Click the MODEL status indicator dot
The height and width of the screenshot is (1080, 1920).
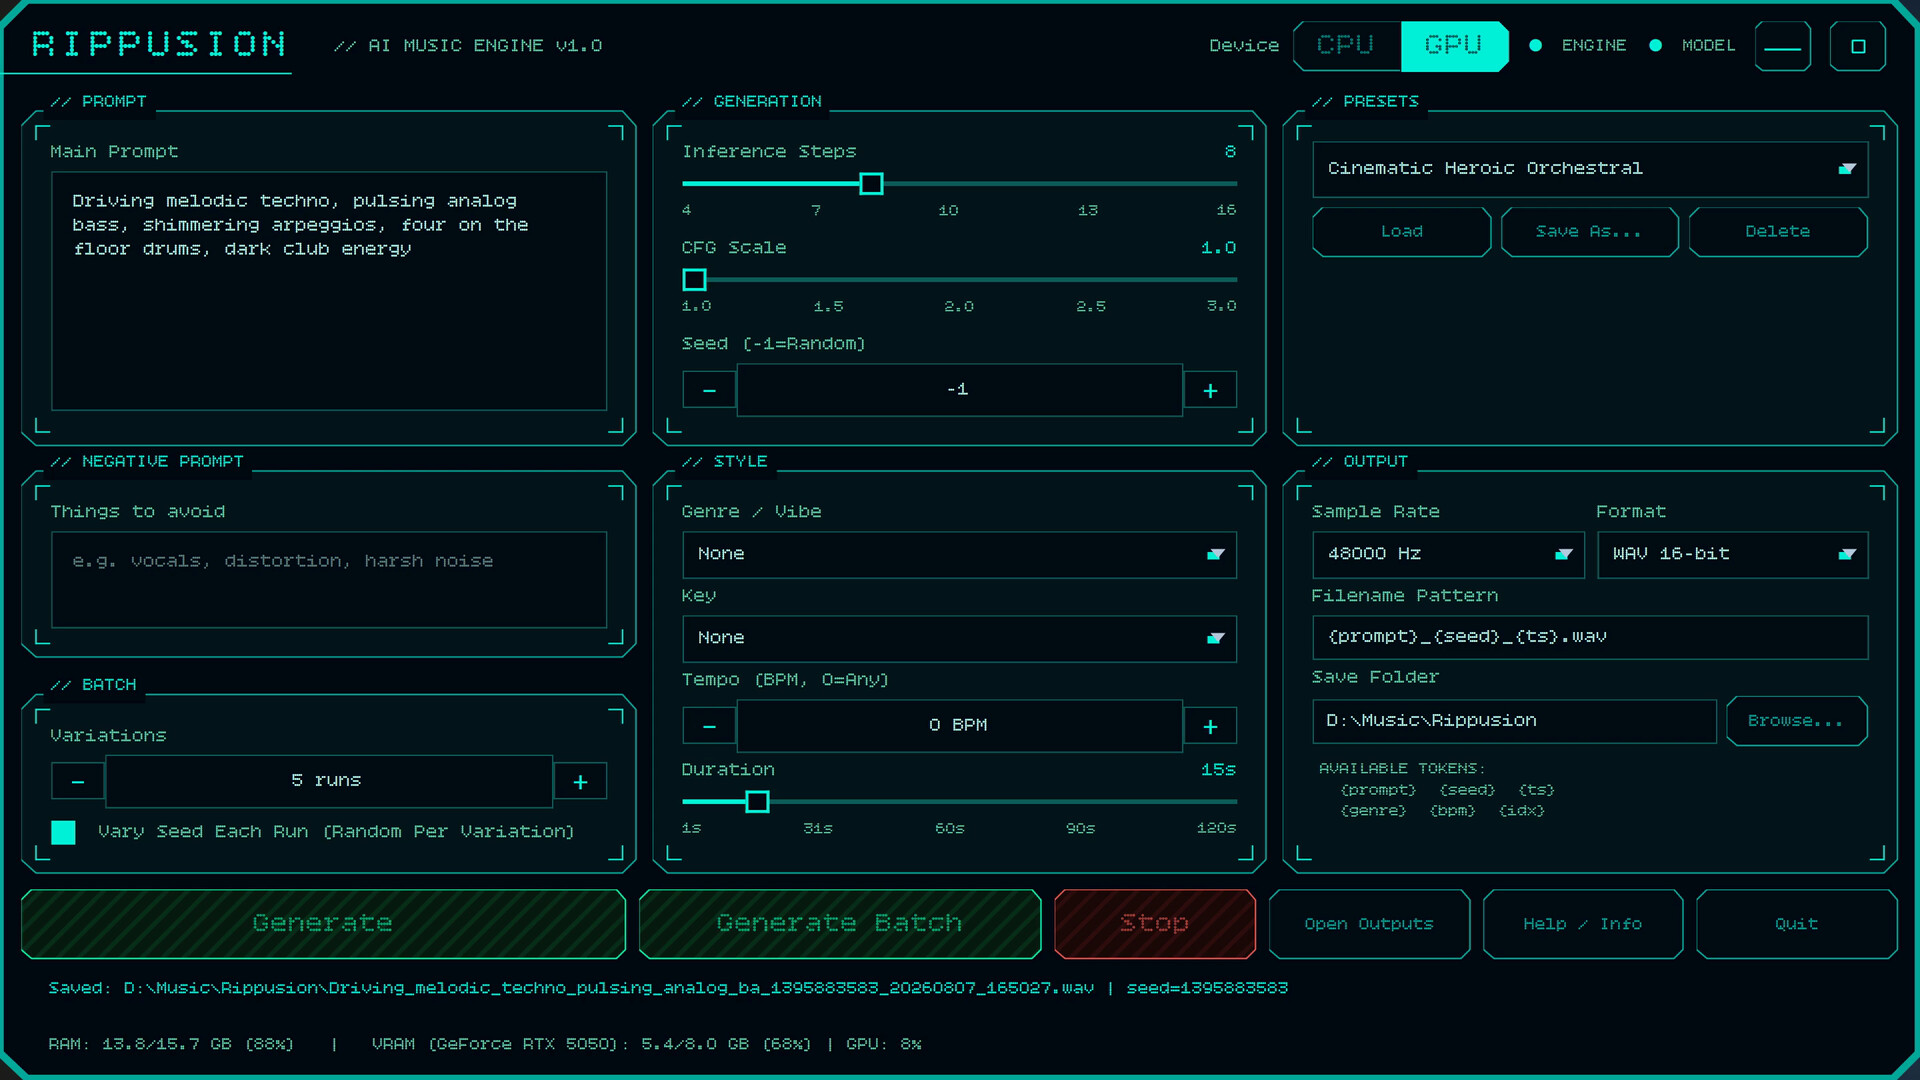click(x=1656, y=46)
